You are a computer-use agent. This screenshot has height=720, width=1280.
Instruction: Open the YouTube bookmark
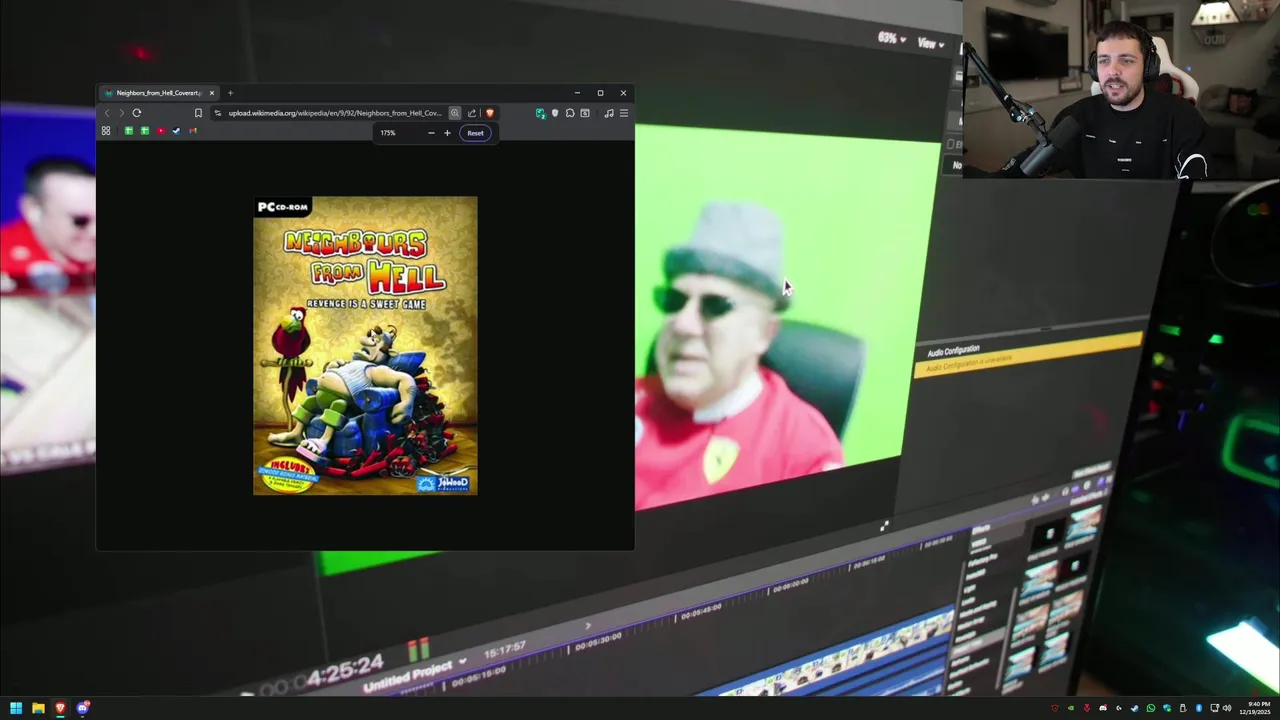tap(161, 131)
